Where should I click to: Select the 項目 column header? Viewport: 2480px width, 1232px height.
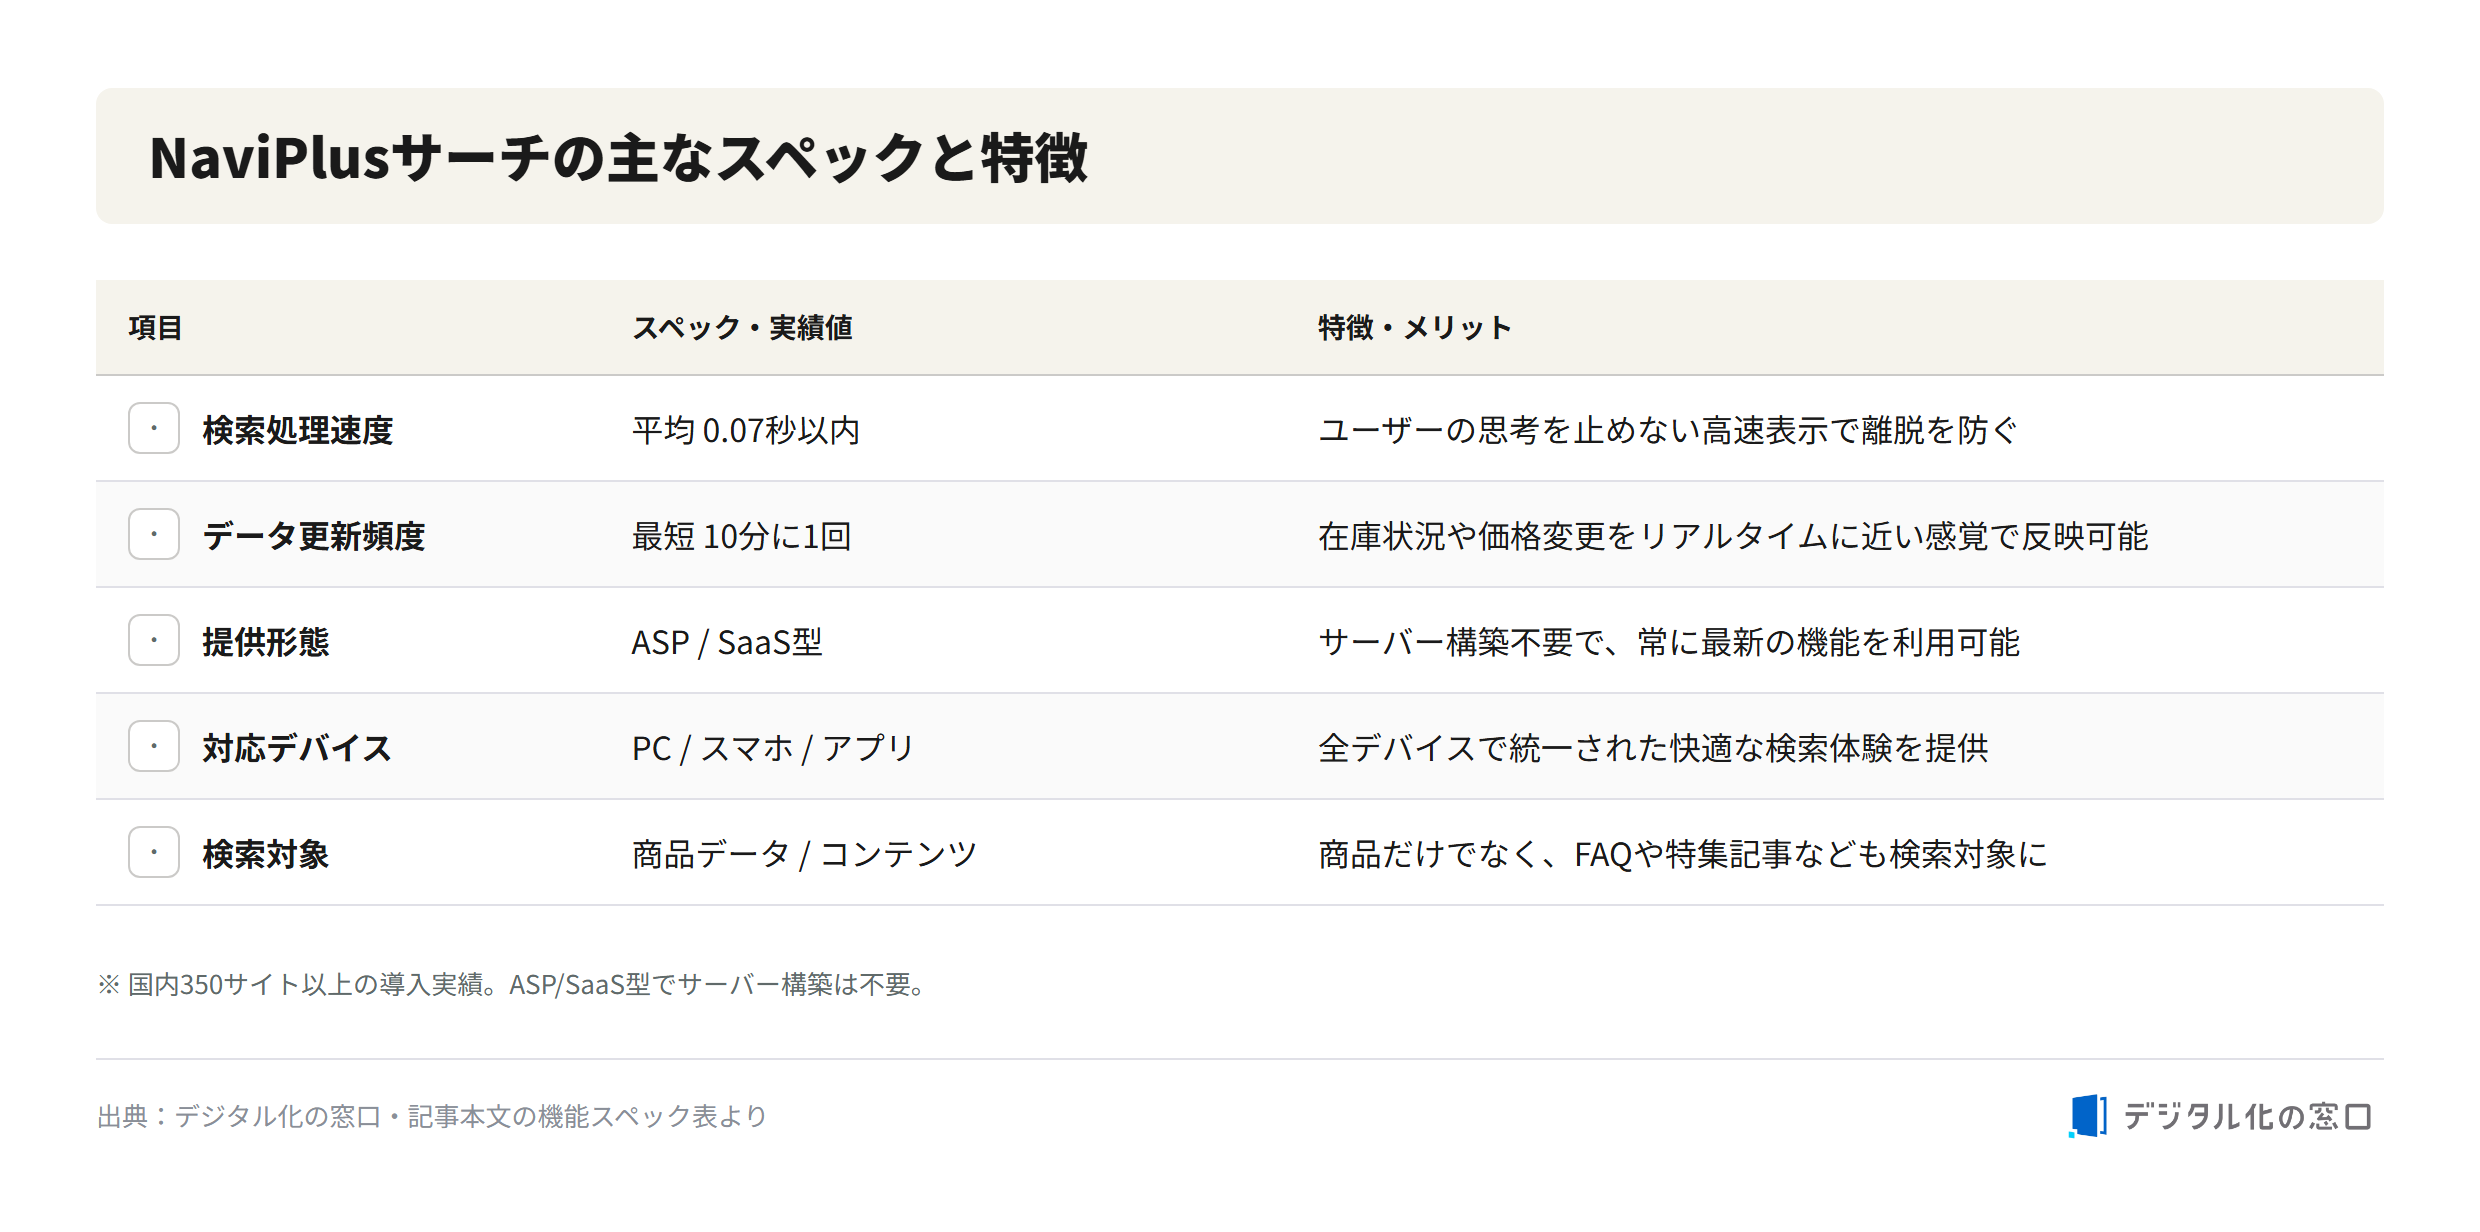click(x=155, y=327)
